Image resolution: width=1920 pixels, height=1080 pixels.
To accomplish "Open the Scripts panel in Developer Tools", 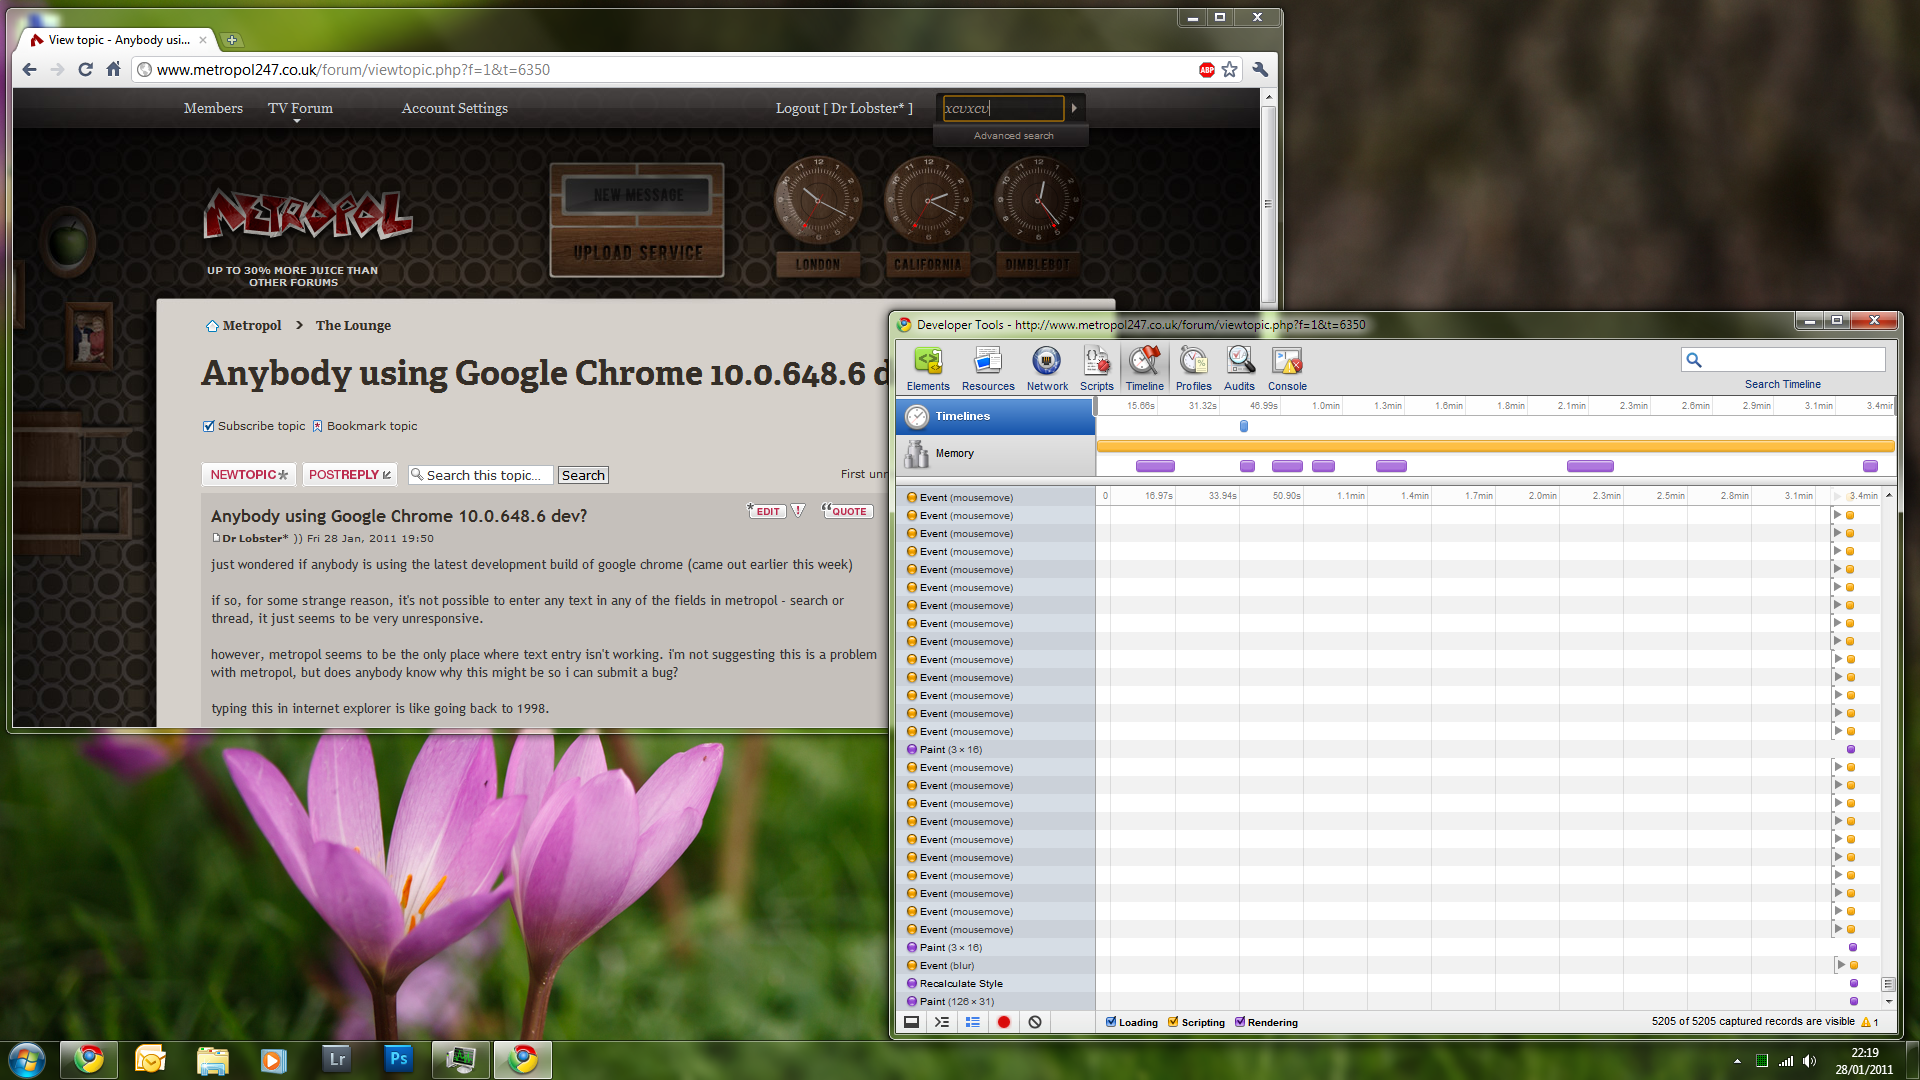I will tap(1097, 368).
